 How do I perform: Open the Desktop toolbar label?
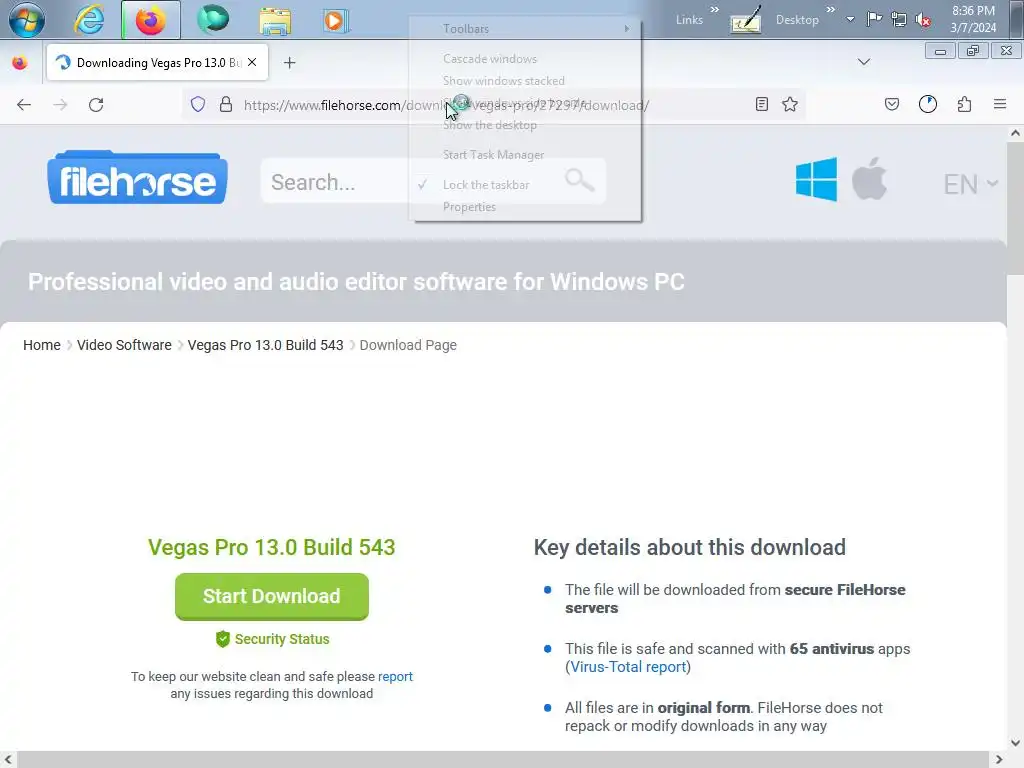[x=797, y=20]
